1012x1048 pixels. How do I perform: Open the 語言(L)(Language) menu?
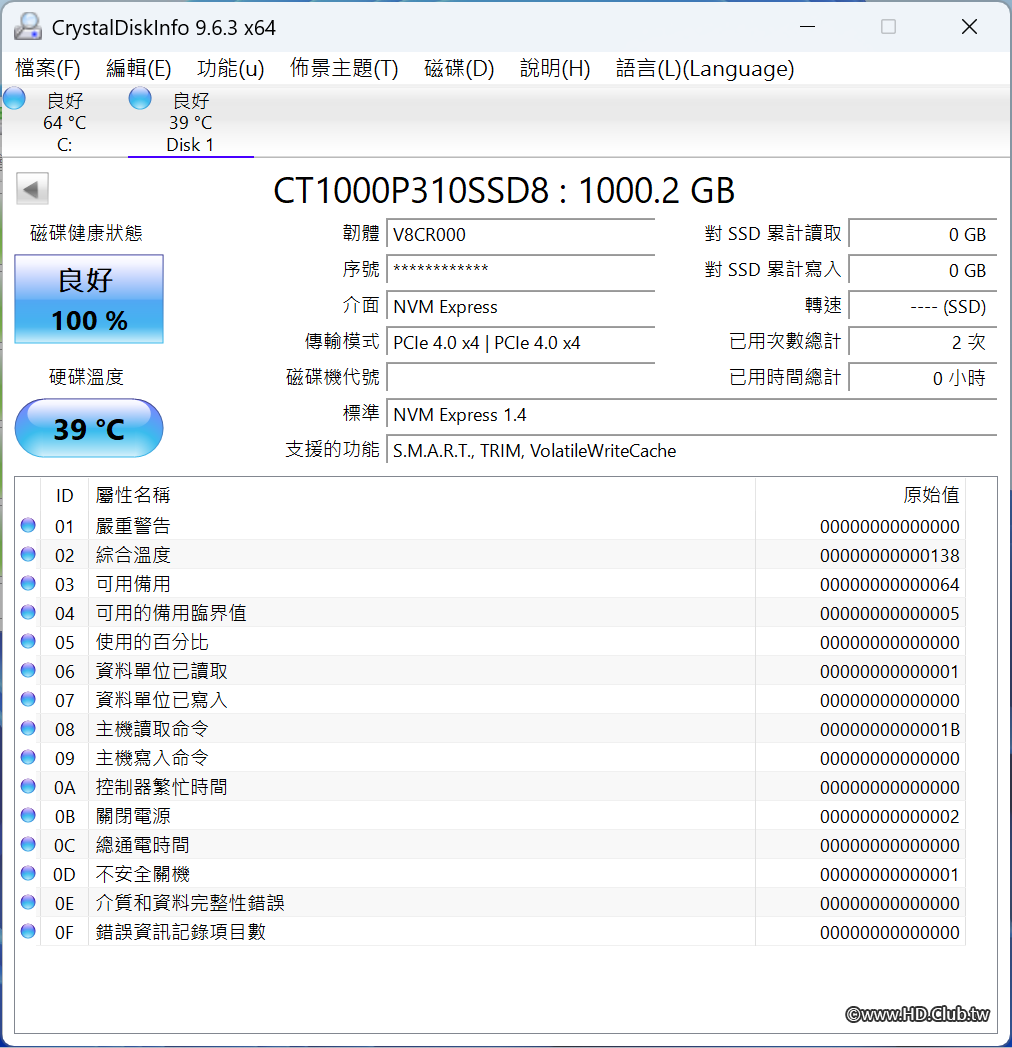(x=705, y=68)
